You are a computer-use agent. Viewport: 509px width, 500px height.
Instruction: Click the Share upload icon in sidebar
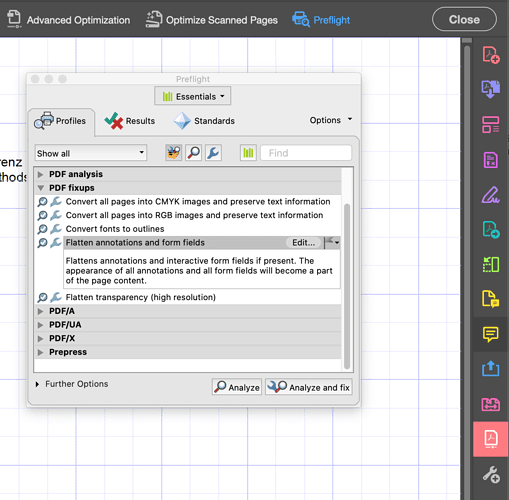tap(491, 369)
